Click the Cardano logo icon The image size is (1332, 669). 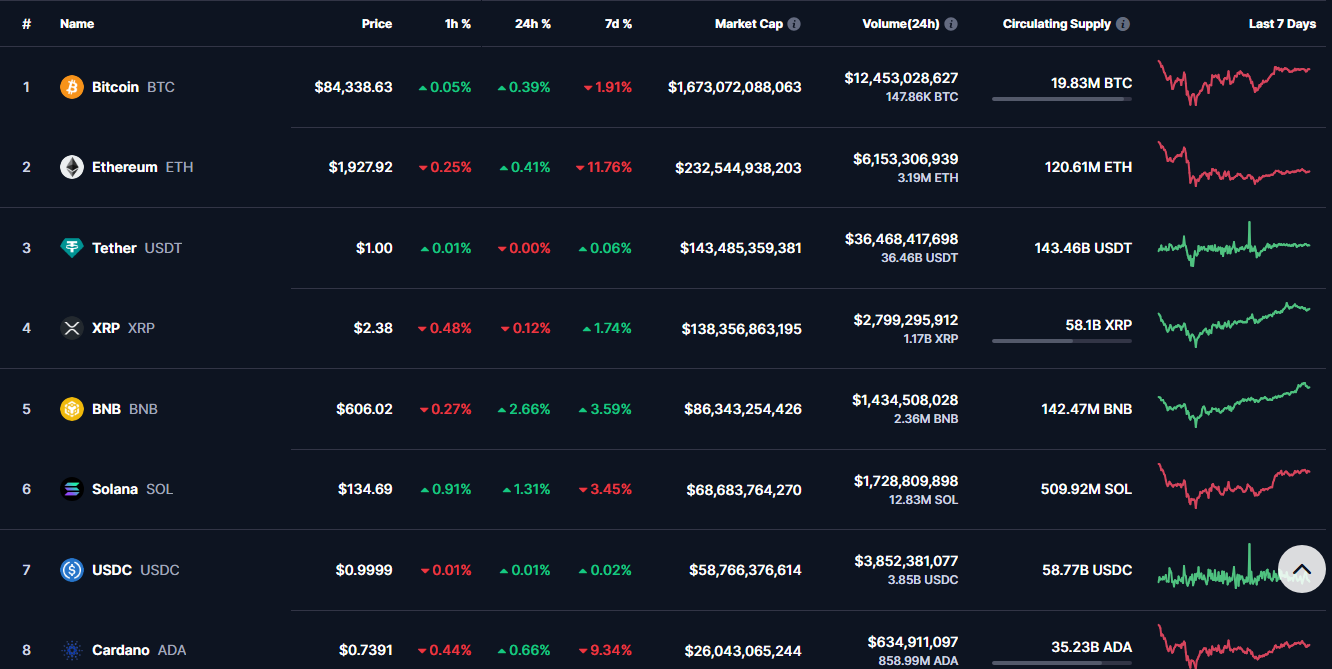pos(72,650)
